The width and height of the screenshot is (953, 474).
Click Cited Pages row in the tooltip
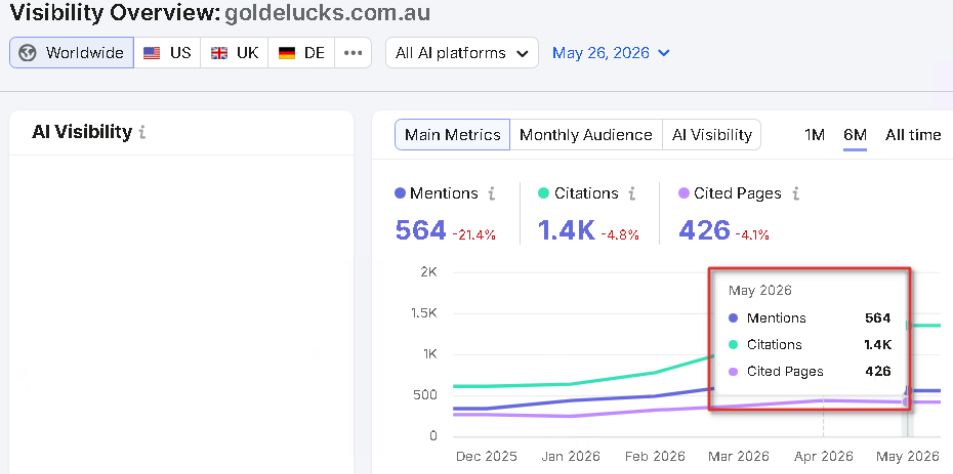point(810,371)
